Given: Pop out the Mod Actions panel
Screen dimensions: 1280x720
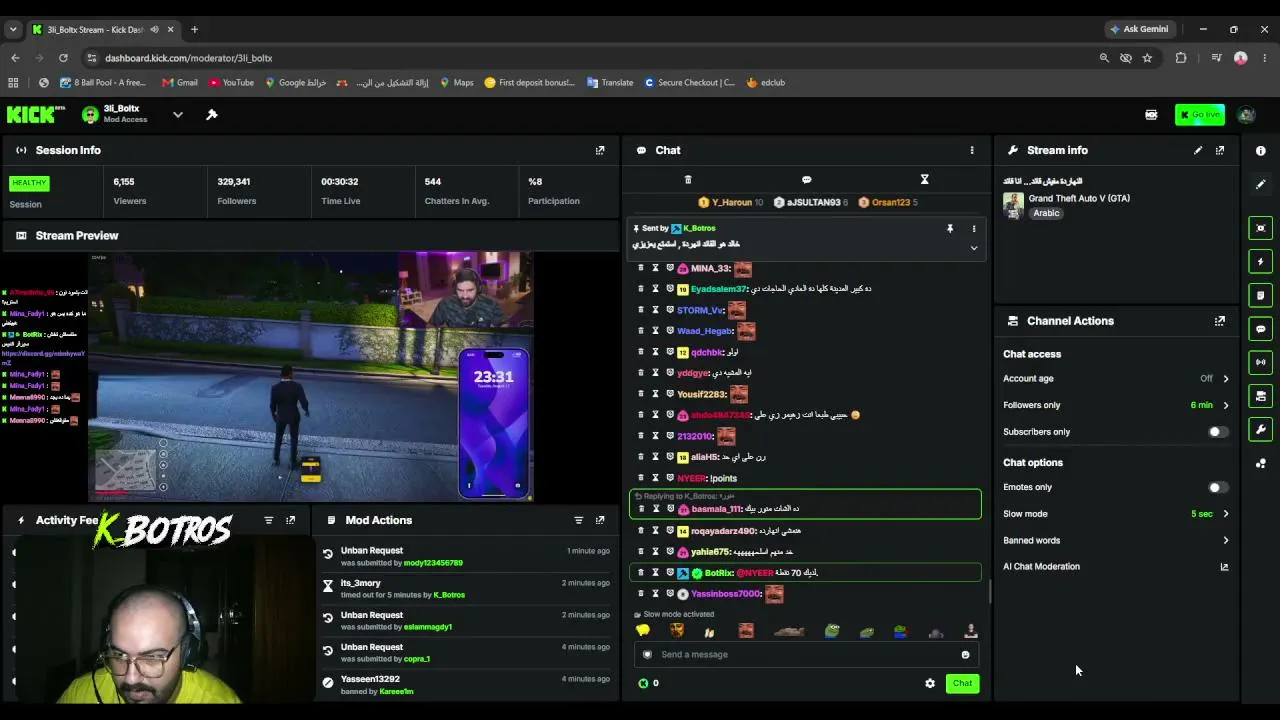Looking at the screenshot, I should [x=600, y=520].
